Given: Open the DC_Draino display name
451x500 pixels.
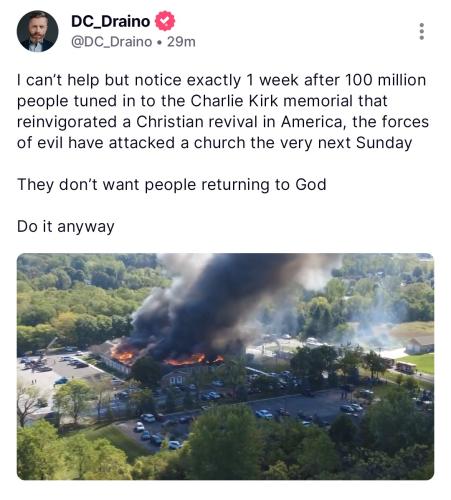Looking at the screenshot, I should 110,21.
